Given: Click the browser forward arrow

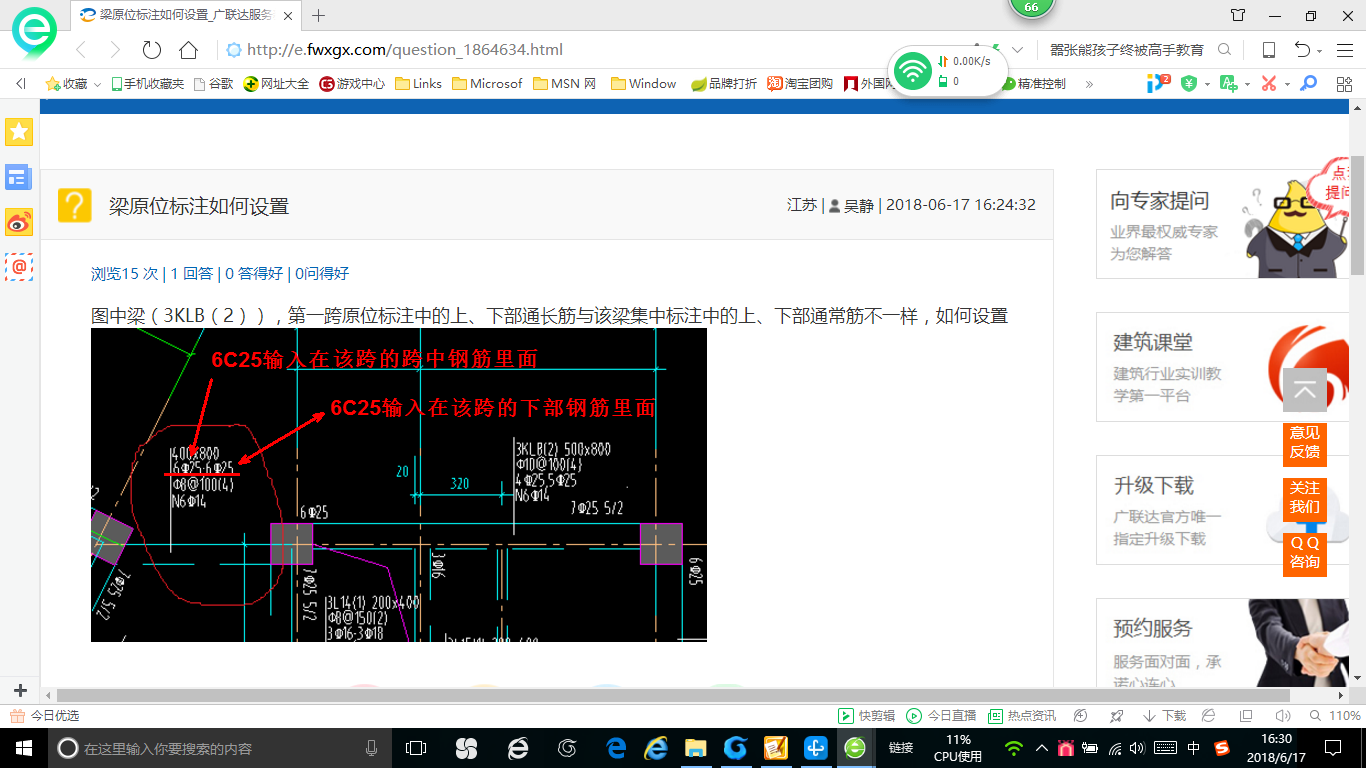Looking at the screenshot, I should [115, 50].
